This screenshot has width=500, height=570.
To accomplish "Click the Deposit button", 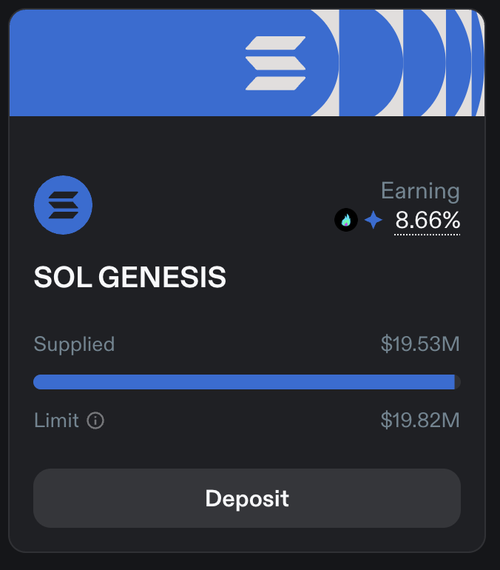I will click(x=247, y=498).
